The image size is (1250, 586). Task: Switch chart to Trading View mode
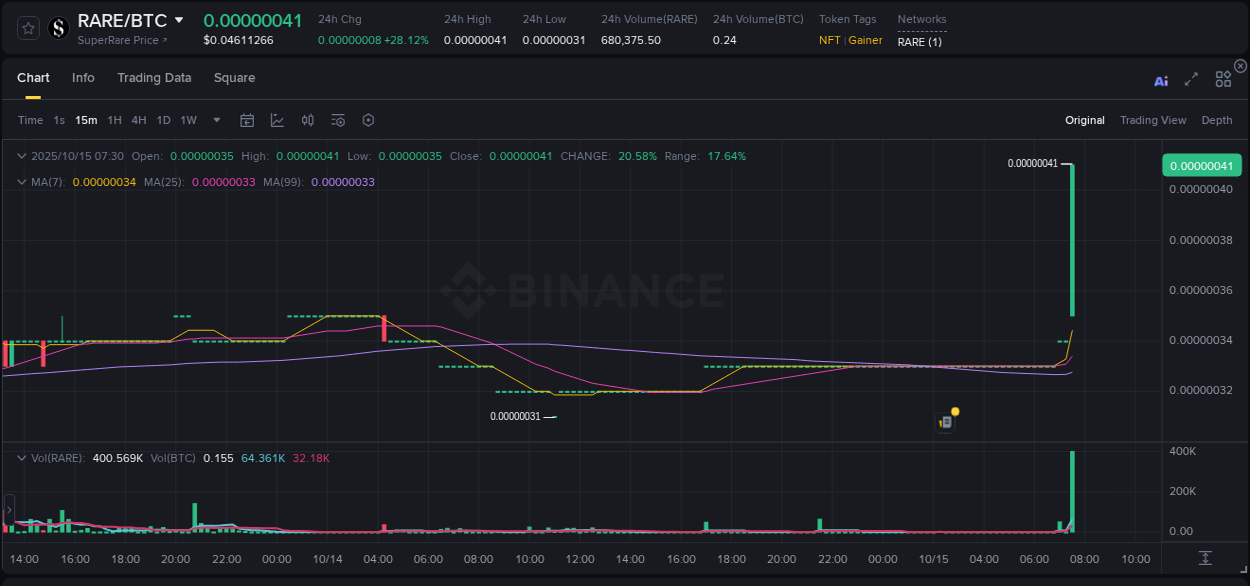[x=1152, y=120]
